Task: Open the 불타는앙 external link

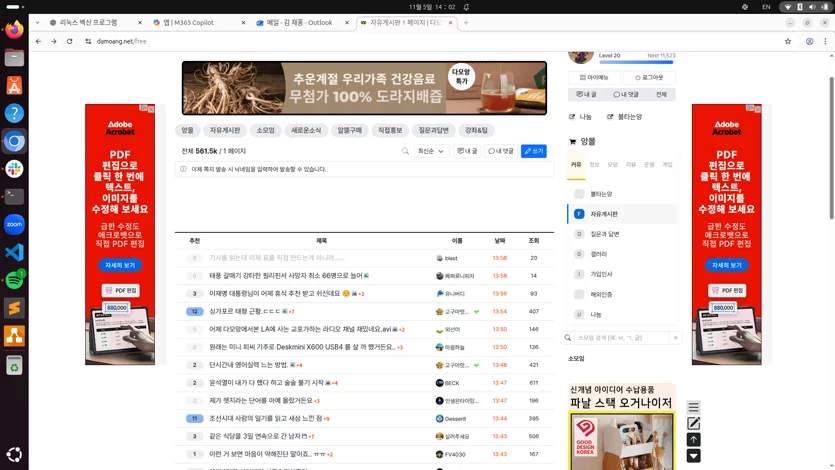Action: pyautogui.click(x=624, y=117)
